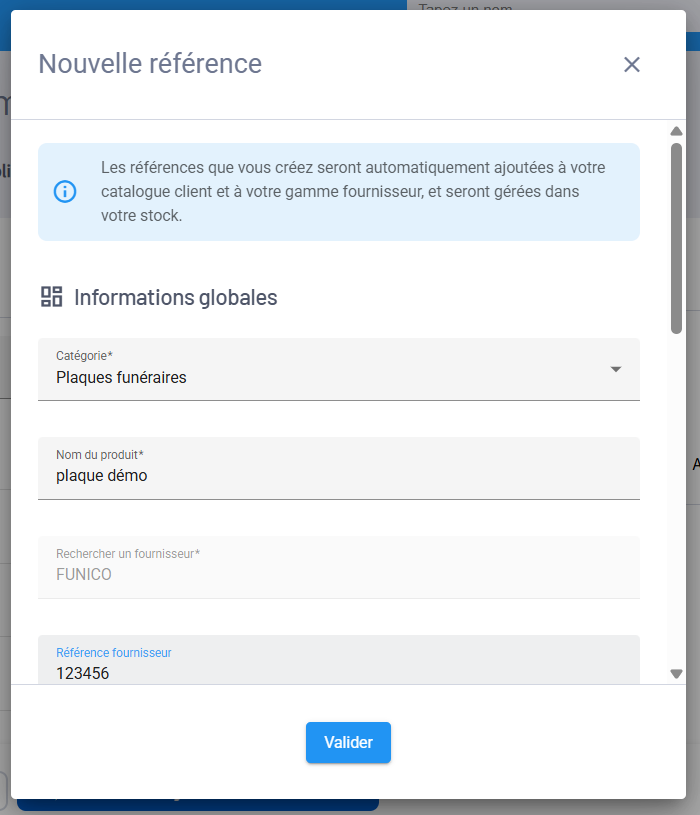Expand the Catégorie dropdown arrow
Image resolution: width=700 pixels, height=815 pixels.
[x=616, y=369]
